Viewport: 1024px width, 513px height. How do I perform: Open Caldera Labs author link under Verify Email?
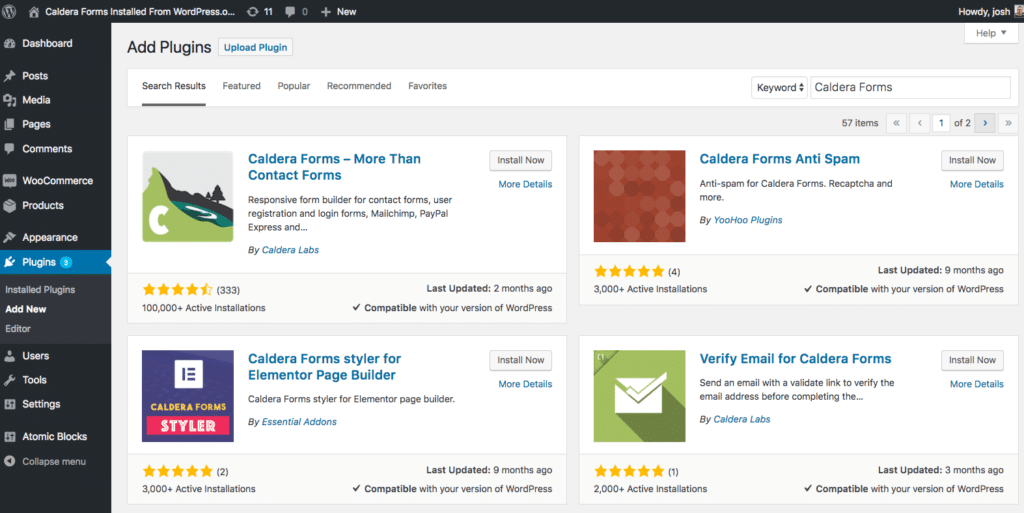click(742, 420)
